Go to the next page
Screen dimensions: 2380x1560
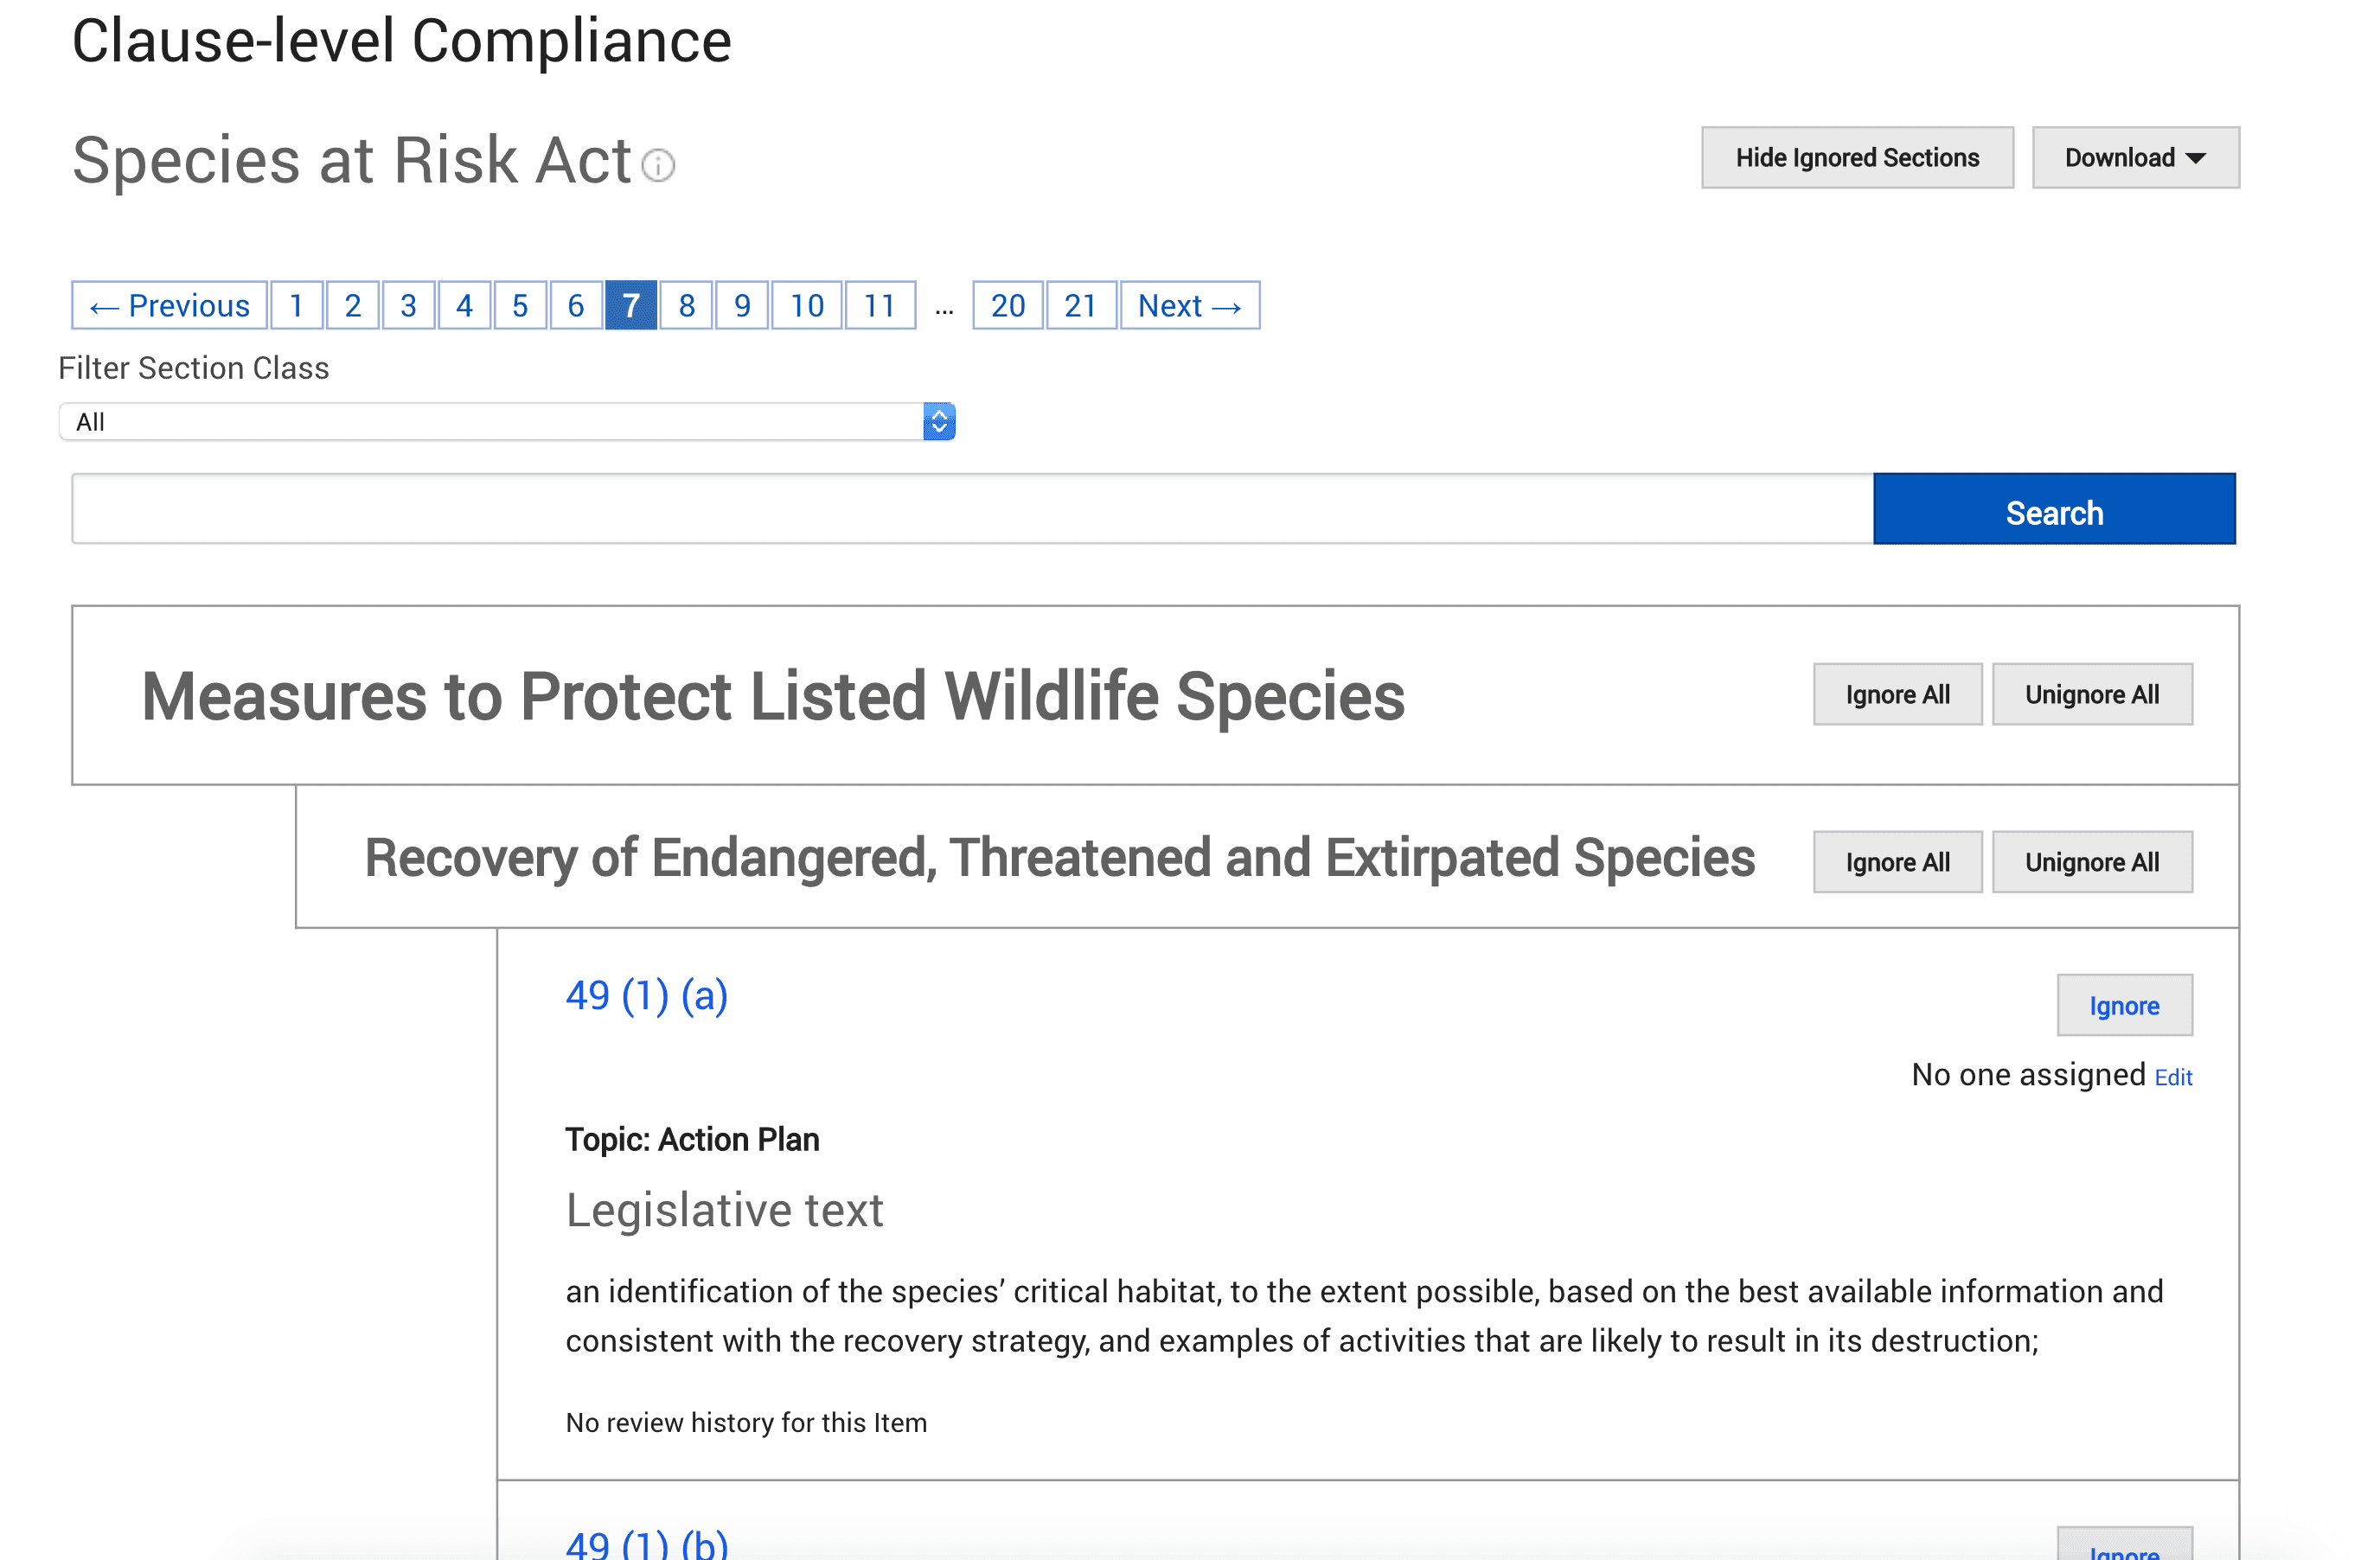tap(1190, 306)
